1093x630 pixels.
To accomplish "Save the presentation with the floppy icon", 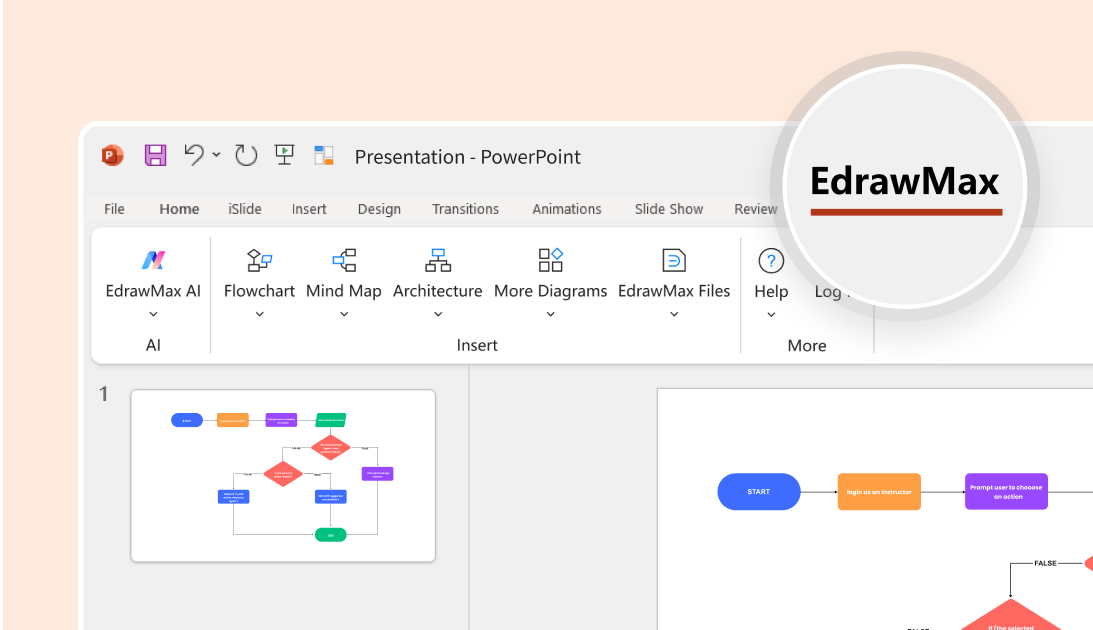I will click(x=155, y=155).
